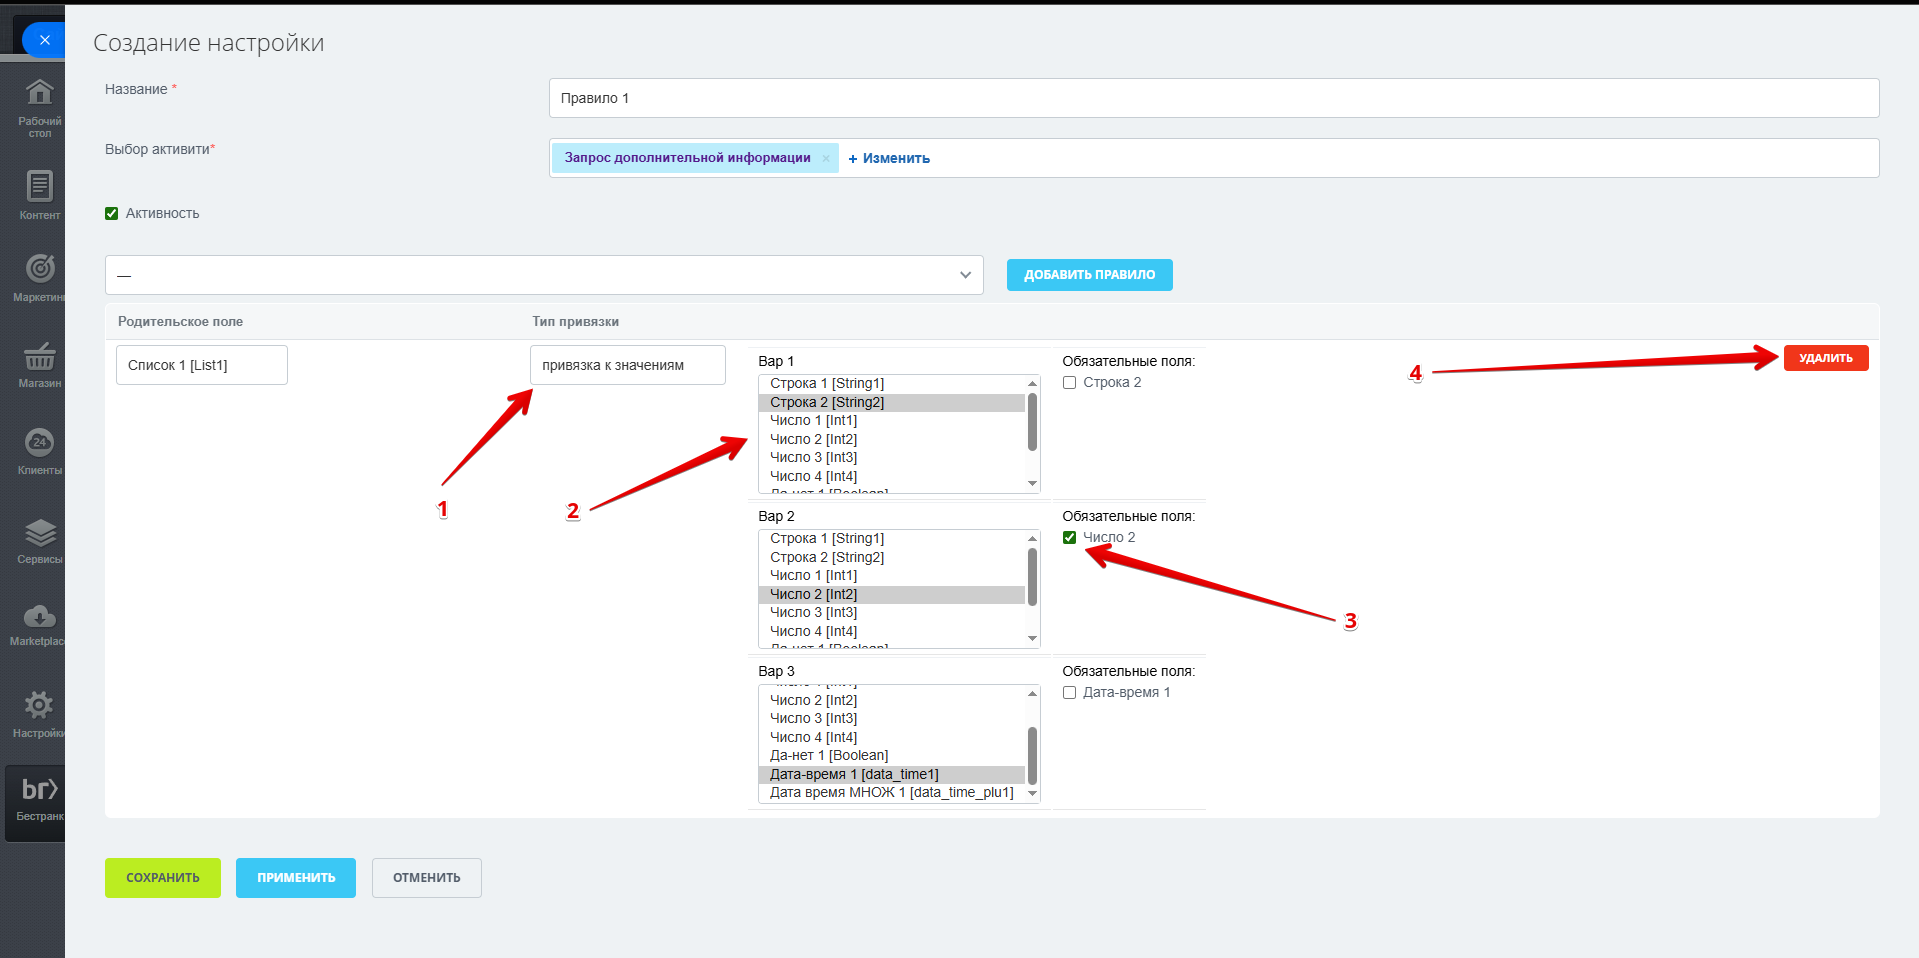Open the Marketplace cloud icon
1919x958 pixels.
click(39, 616)
